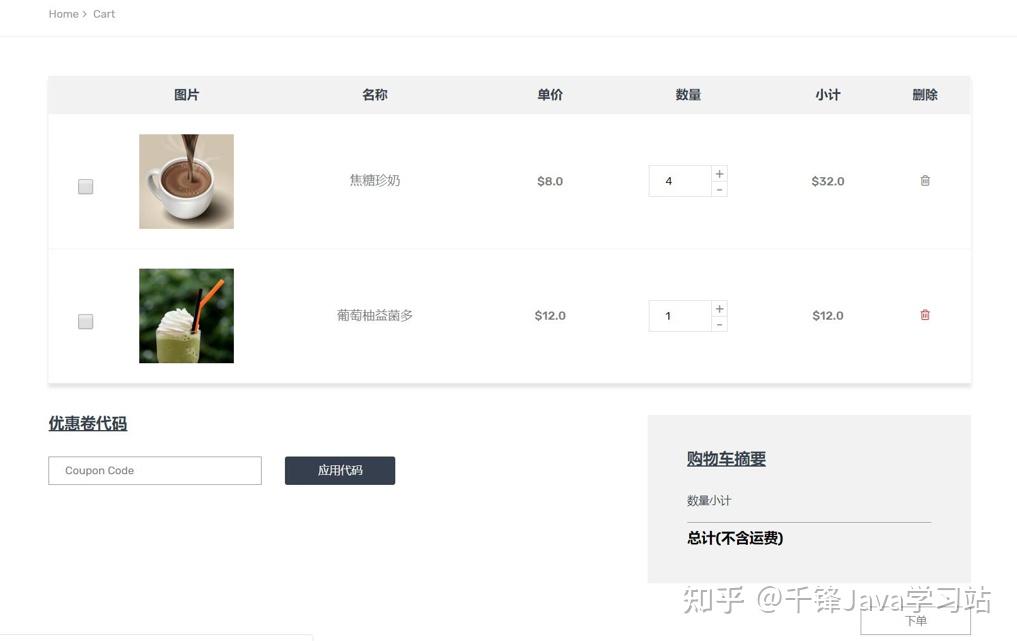Open the Home breadcrumb link
The image size is (1017, 641).
64,14
